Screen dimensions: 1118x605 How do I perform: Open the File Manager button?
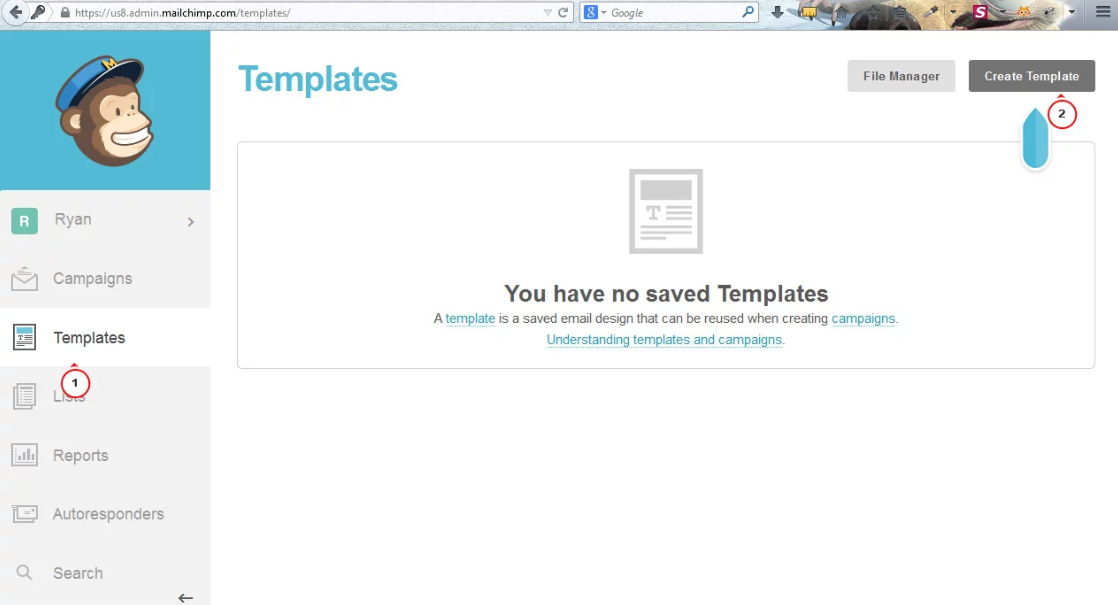pos(901,76)
